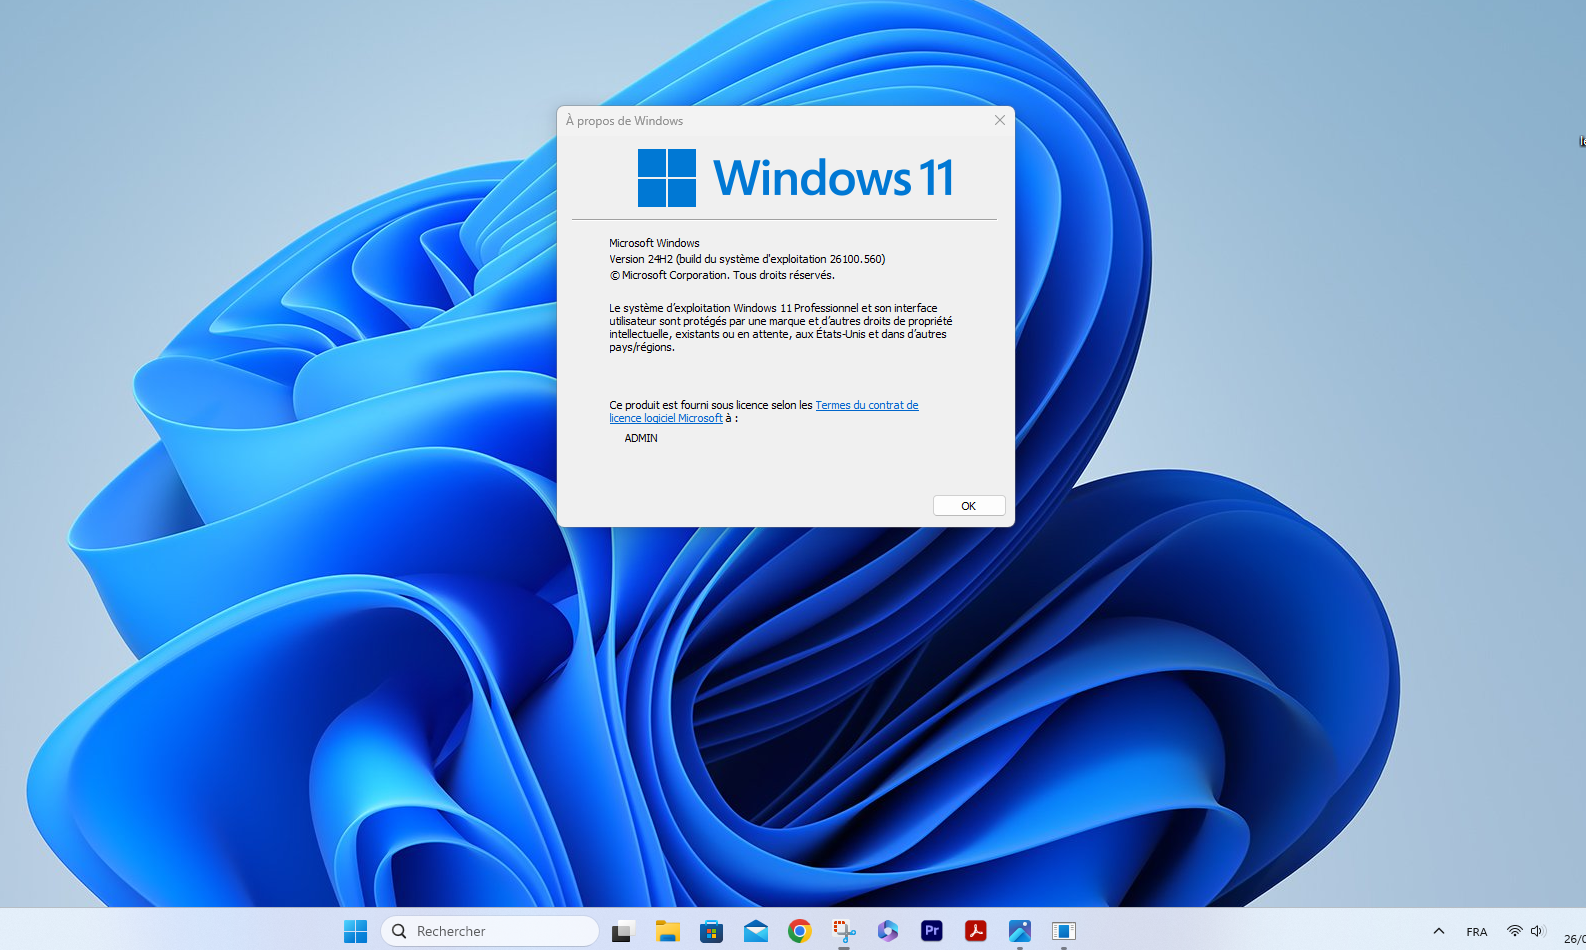Launch Microsoft Store from the taskbar
1586x950 pixels.
(x=711, y=931)
